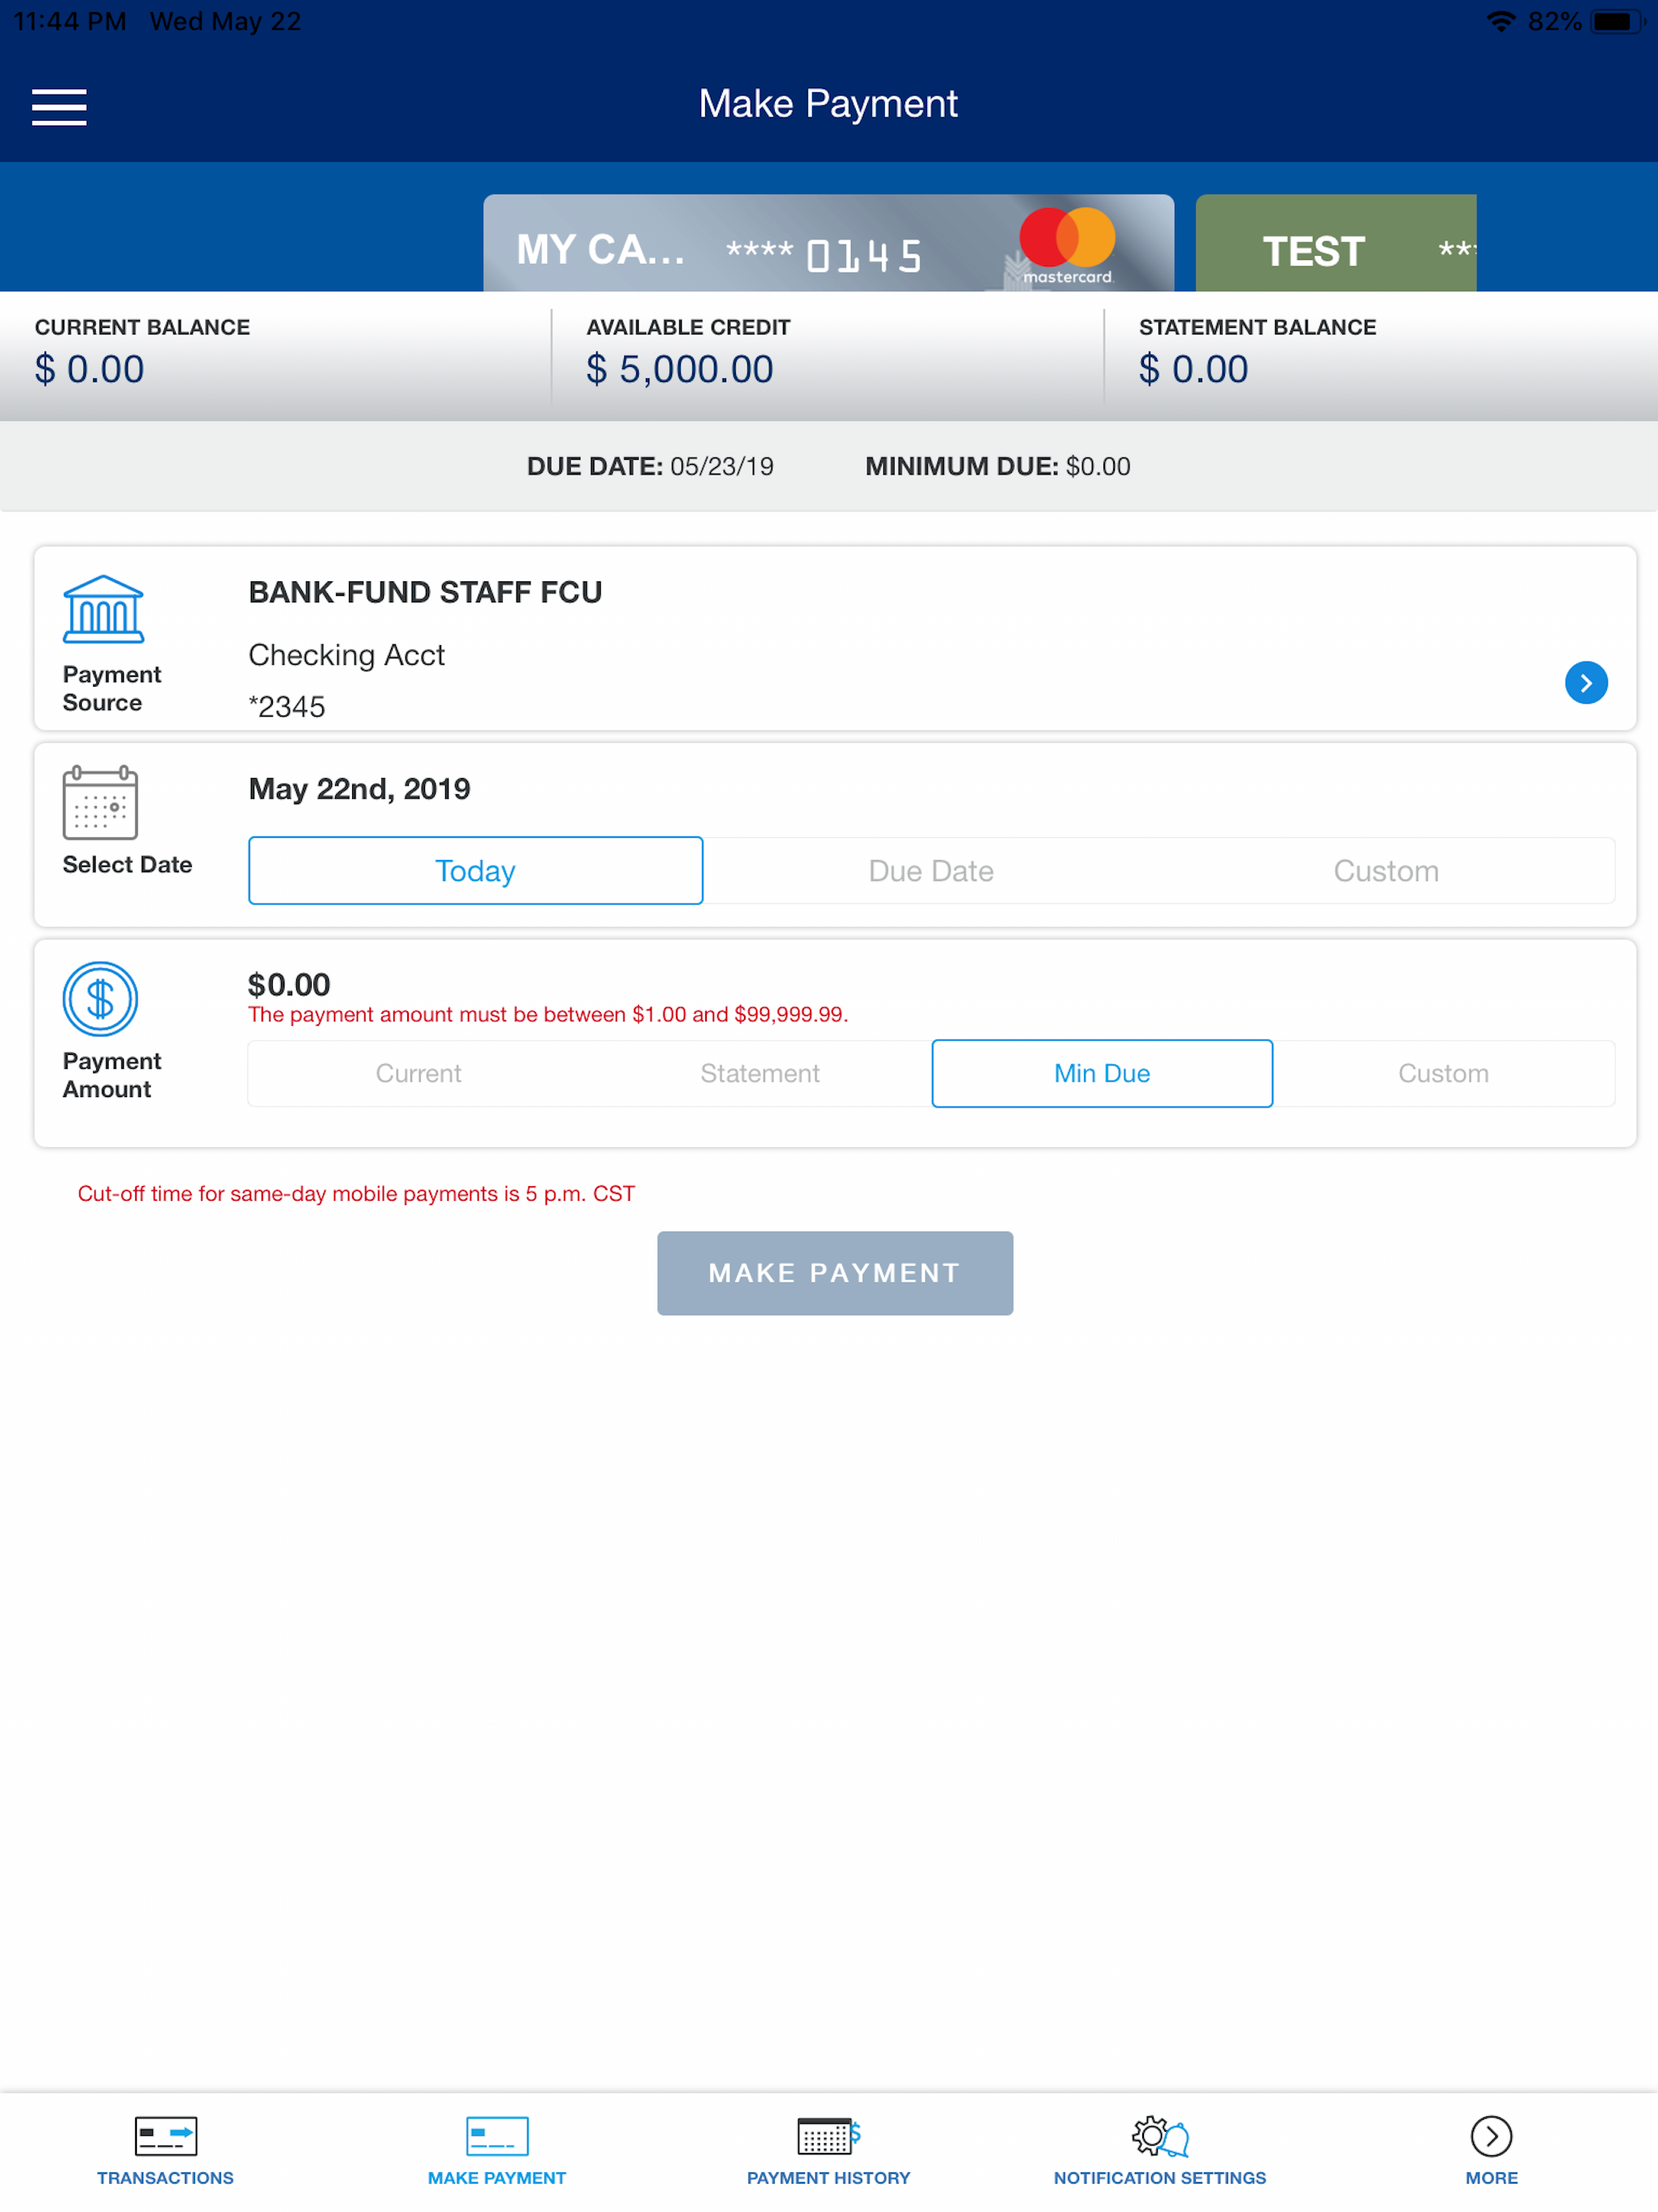Open the hamburger menu
Viewport: 1658px width, 2212px height.
pyautogui.click(x=59, y=106)
